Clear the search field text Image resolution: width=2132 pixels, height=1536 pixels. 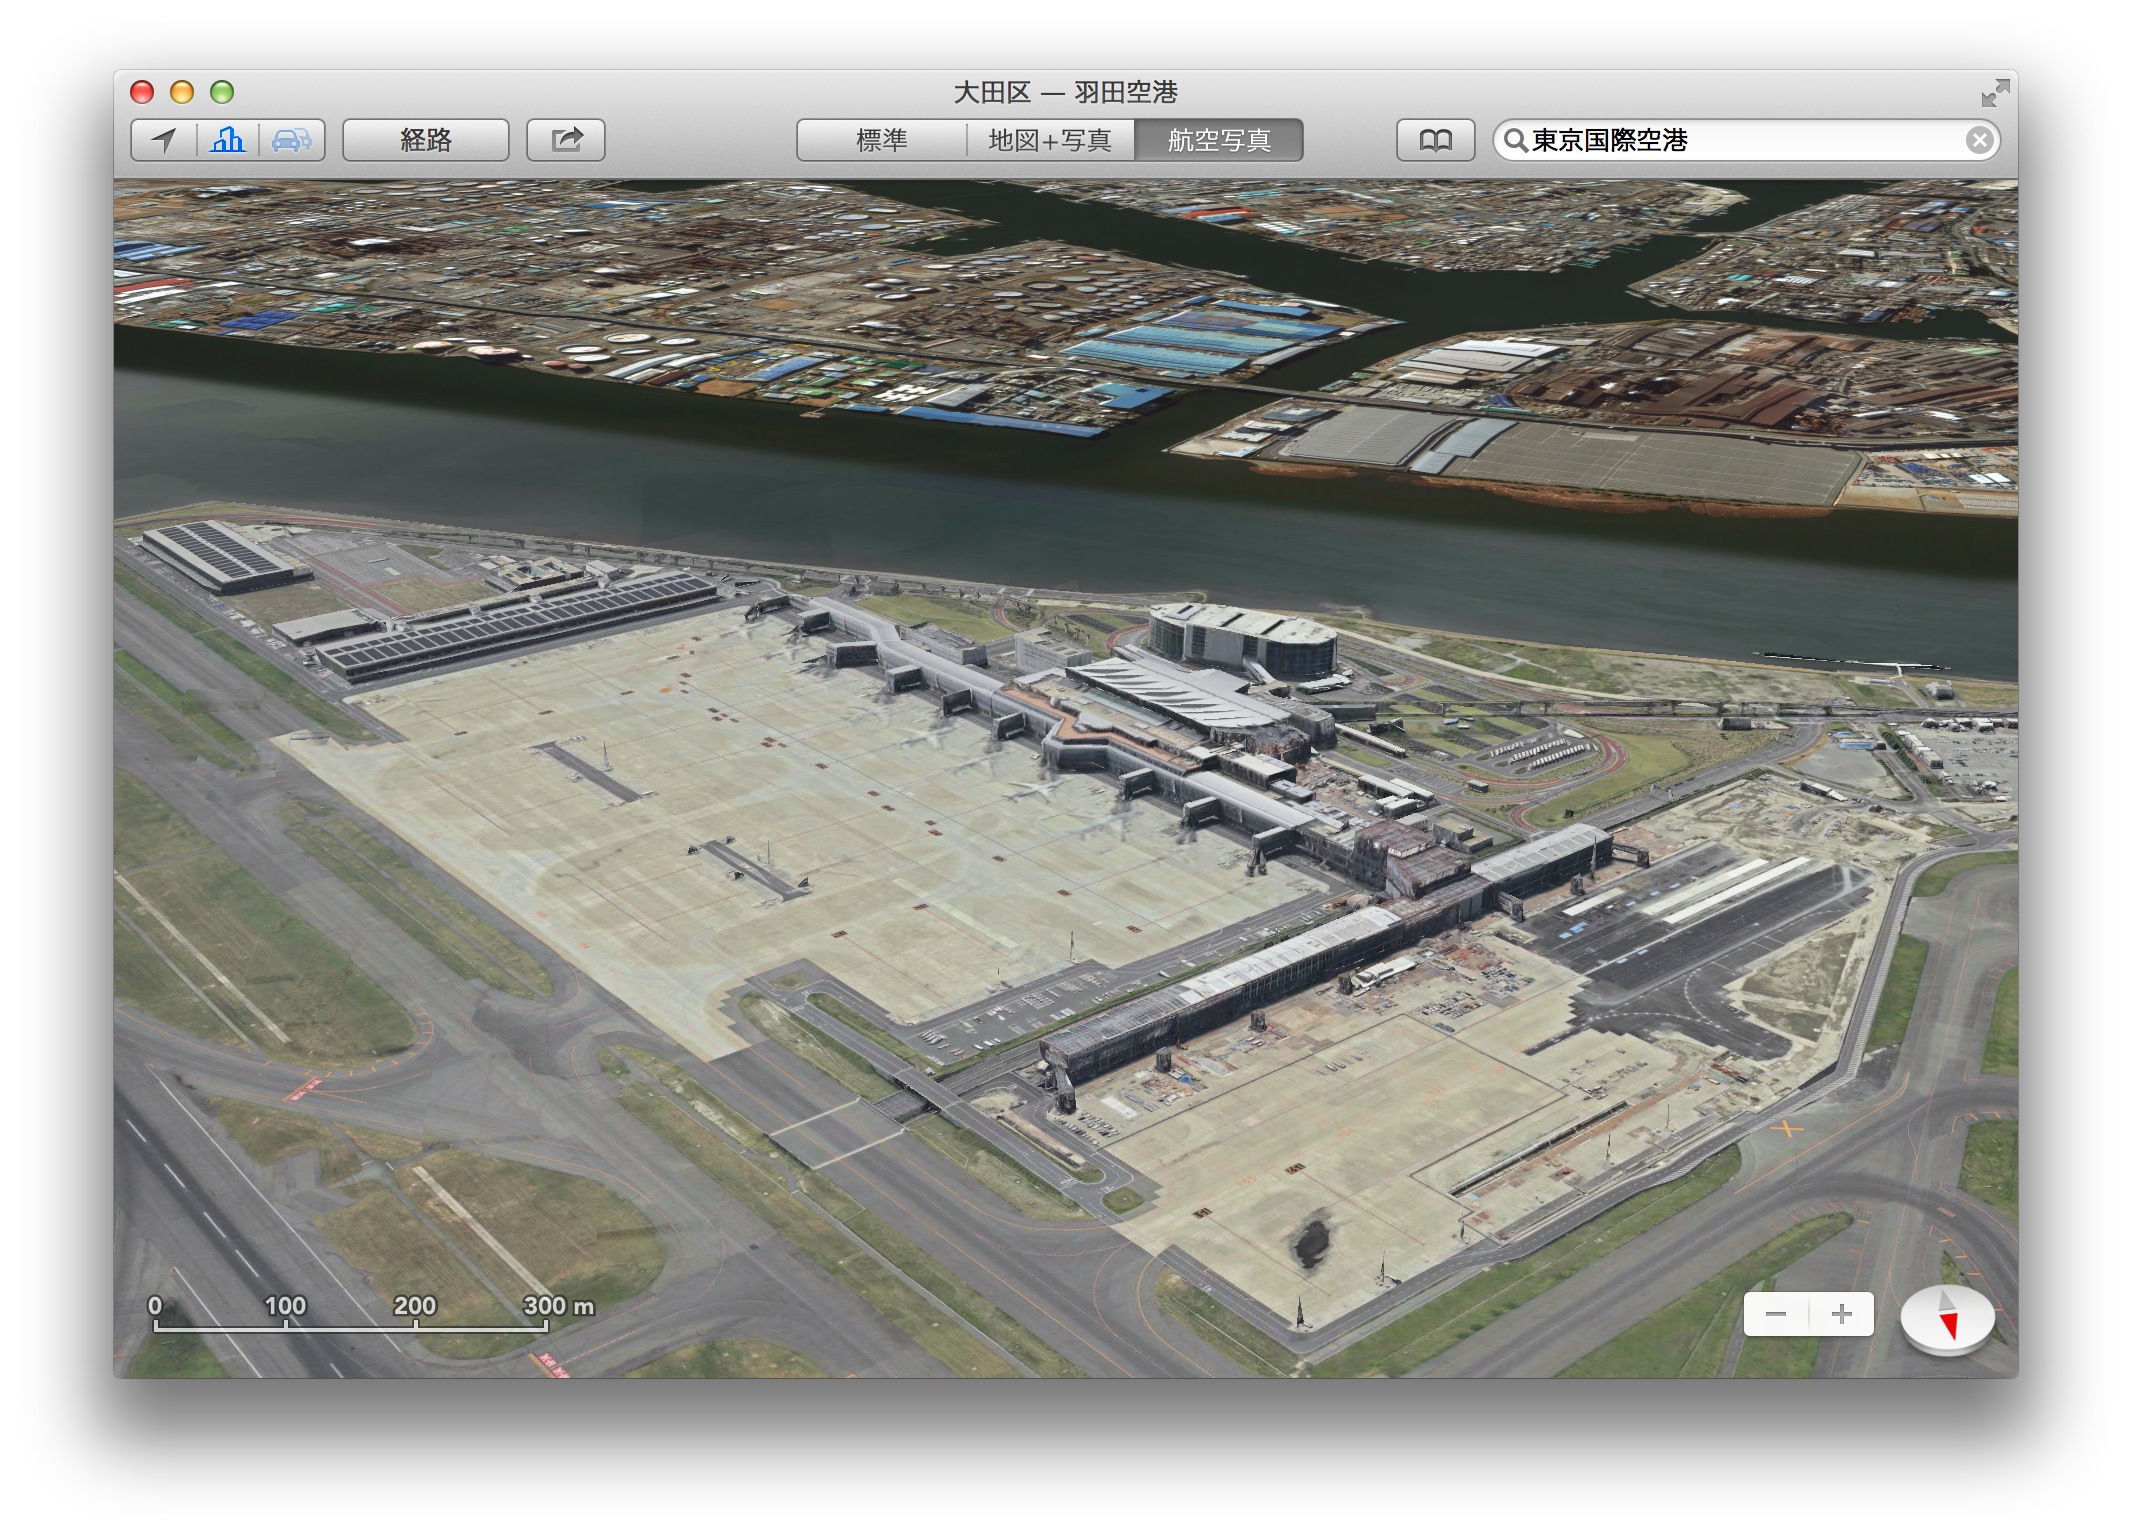pyautogui.click(x=1978, y=140)
